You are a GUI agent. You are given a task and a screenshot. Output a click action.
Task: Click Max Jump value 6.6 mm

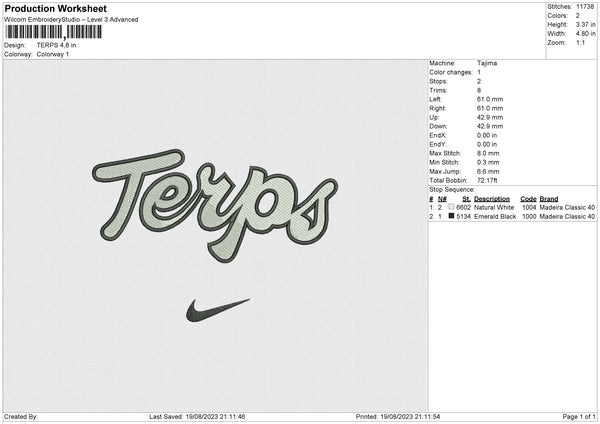[488, 171]
